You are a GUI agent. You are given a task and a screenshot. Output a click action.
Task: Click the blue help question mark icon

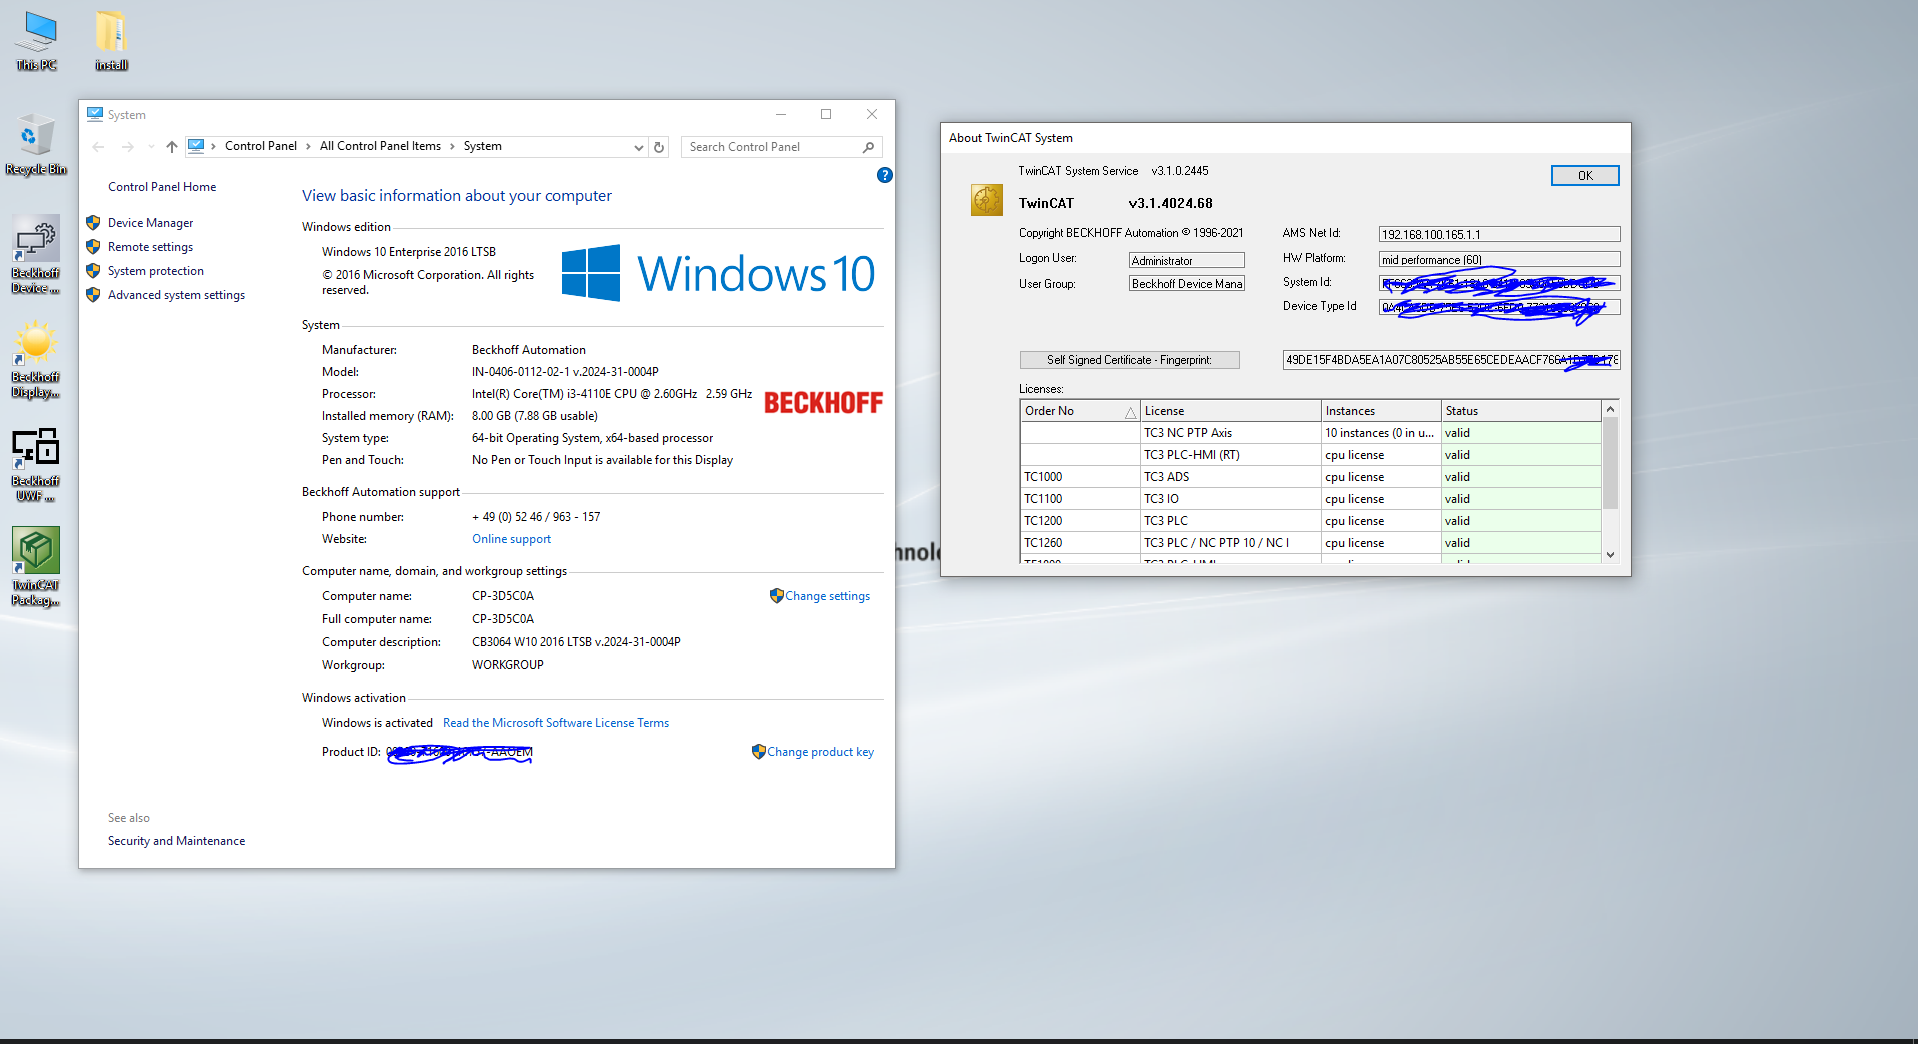tap(884, 175)
